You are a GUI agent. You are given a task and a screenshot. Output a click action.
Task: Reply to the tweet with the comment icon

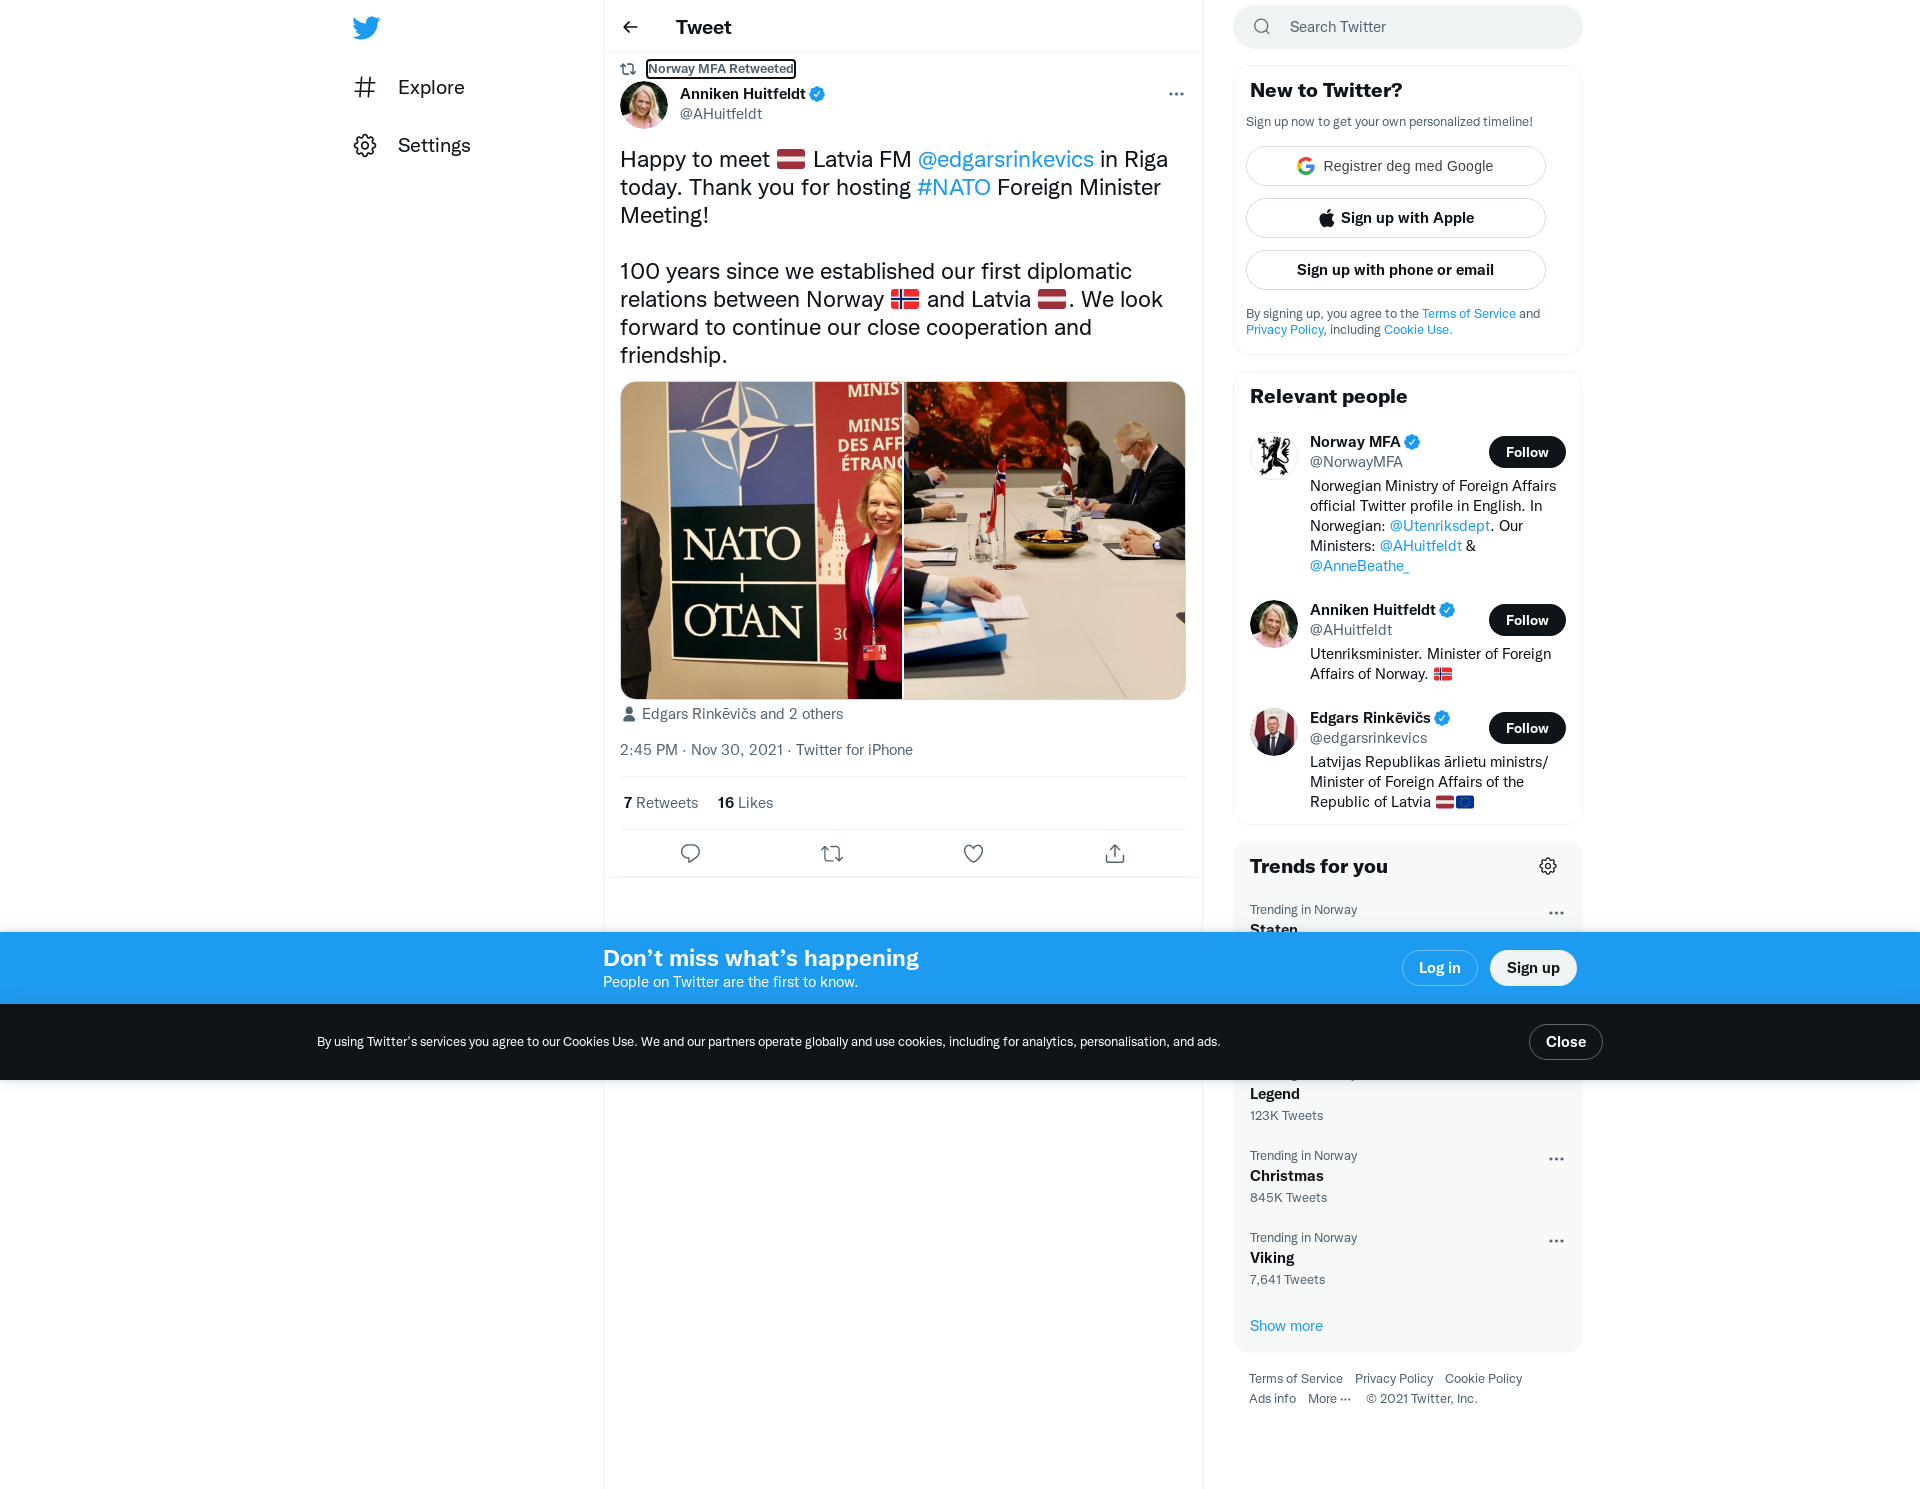click(x=690, y=853)
